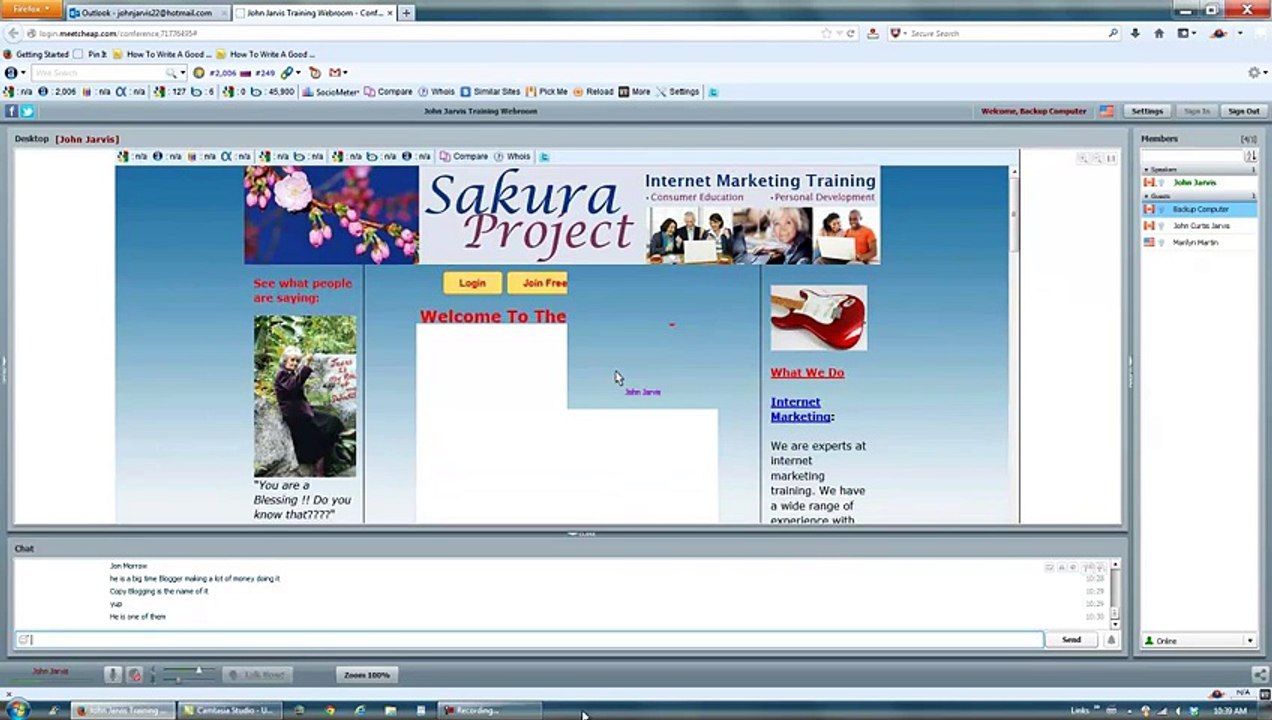The width and height of the screenshot is (1272, 720).
Task: Share the webroom on Facebook icon
Action: pos(11,111)
